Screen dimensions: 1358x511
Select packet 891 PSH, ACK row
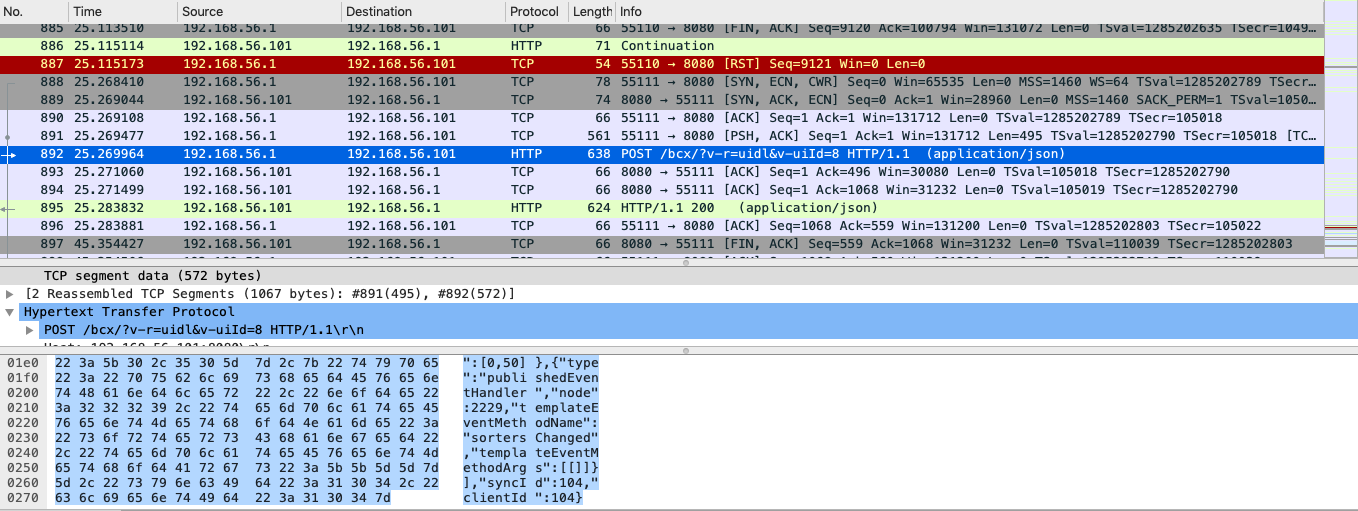[660, 135]
